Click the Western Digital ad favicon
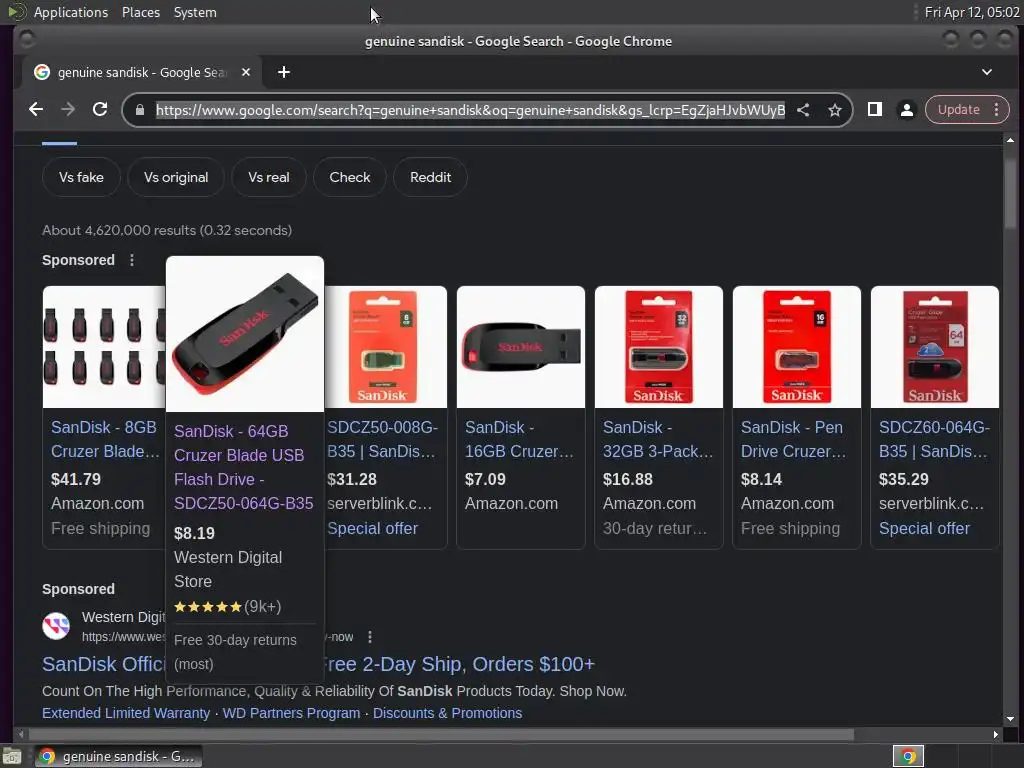 pyautogui.click(x=56, y=626)
